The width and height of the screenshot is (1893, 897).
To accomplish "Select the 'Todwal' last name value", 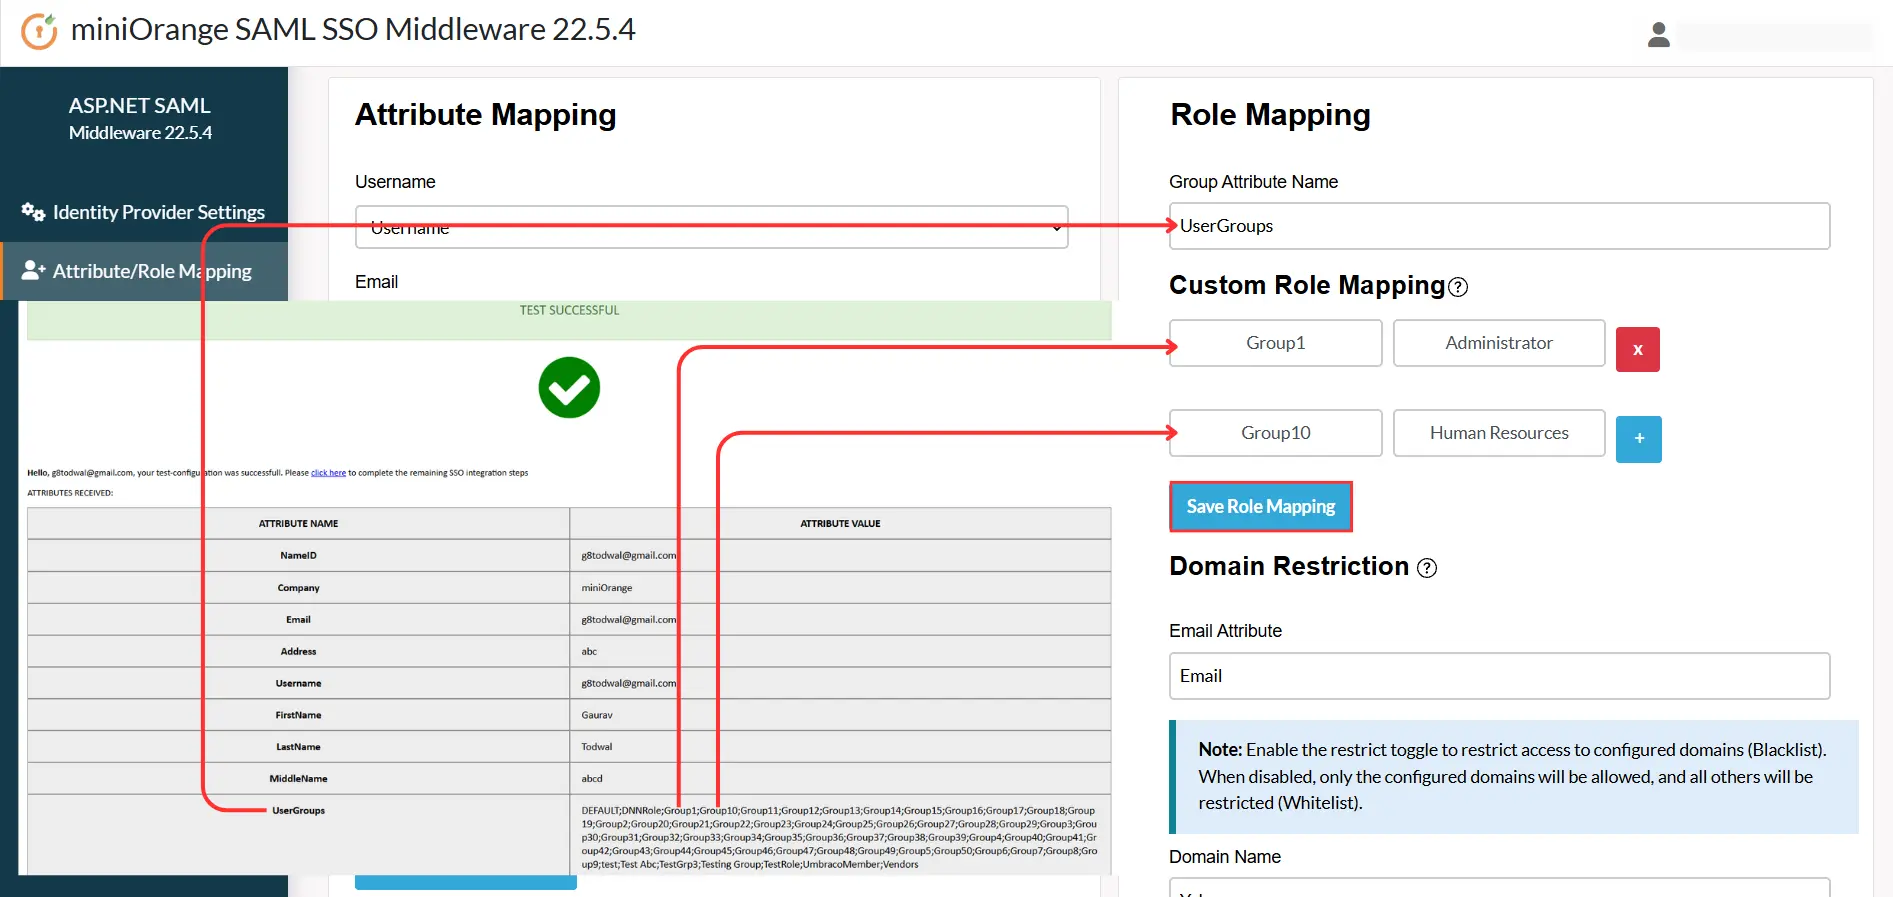I will point(597,747).
